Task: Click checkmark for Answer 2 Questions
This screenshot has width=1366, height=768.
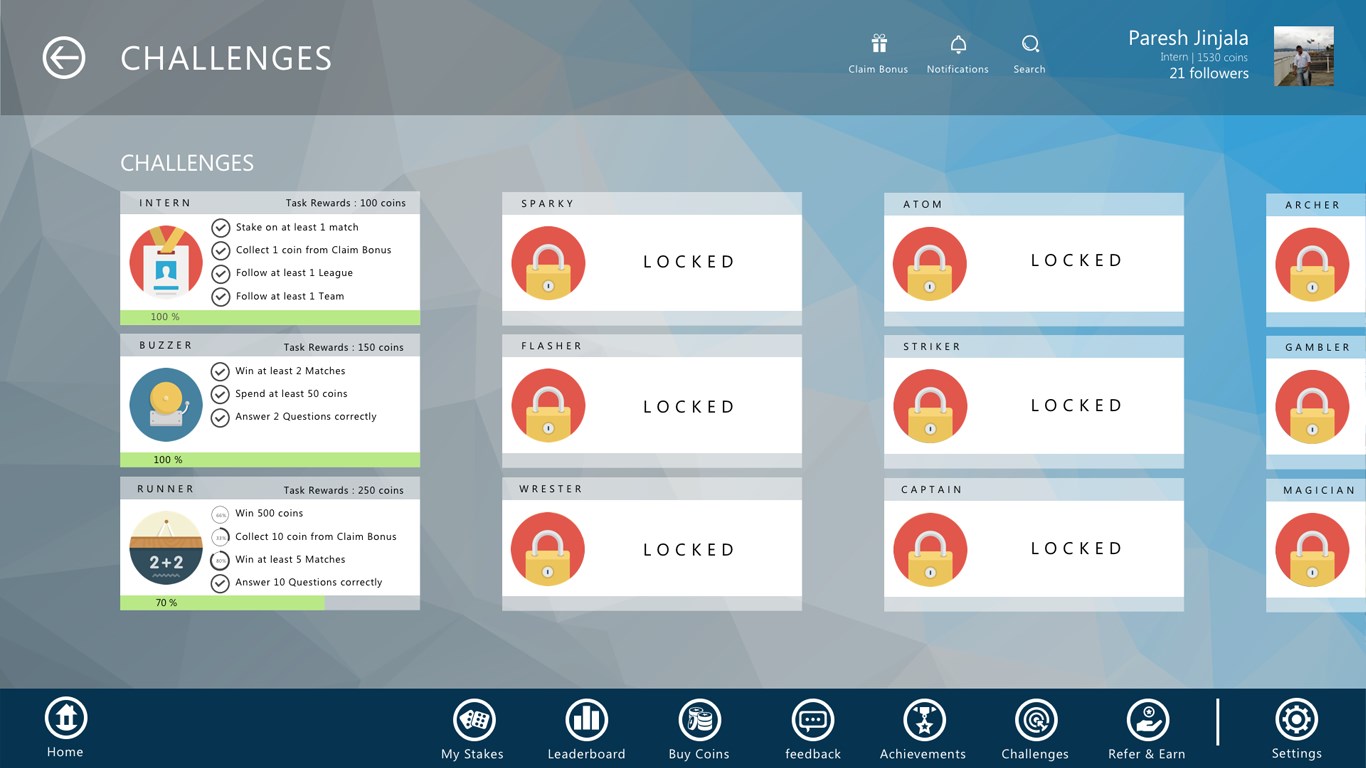Action: (220, 417)
